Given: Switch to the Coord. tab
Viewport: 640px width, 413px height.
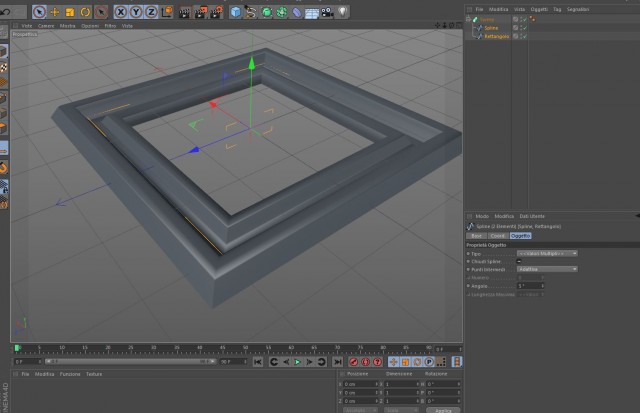Looking at the screenshot, I should (x=498, y=236).
